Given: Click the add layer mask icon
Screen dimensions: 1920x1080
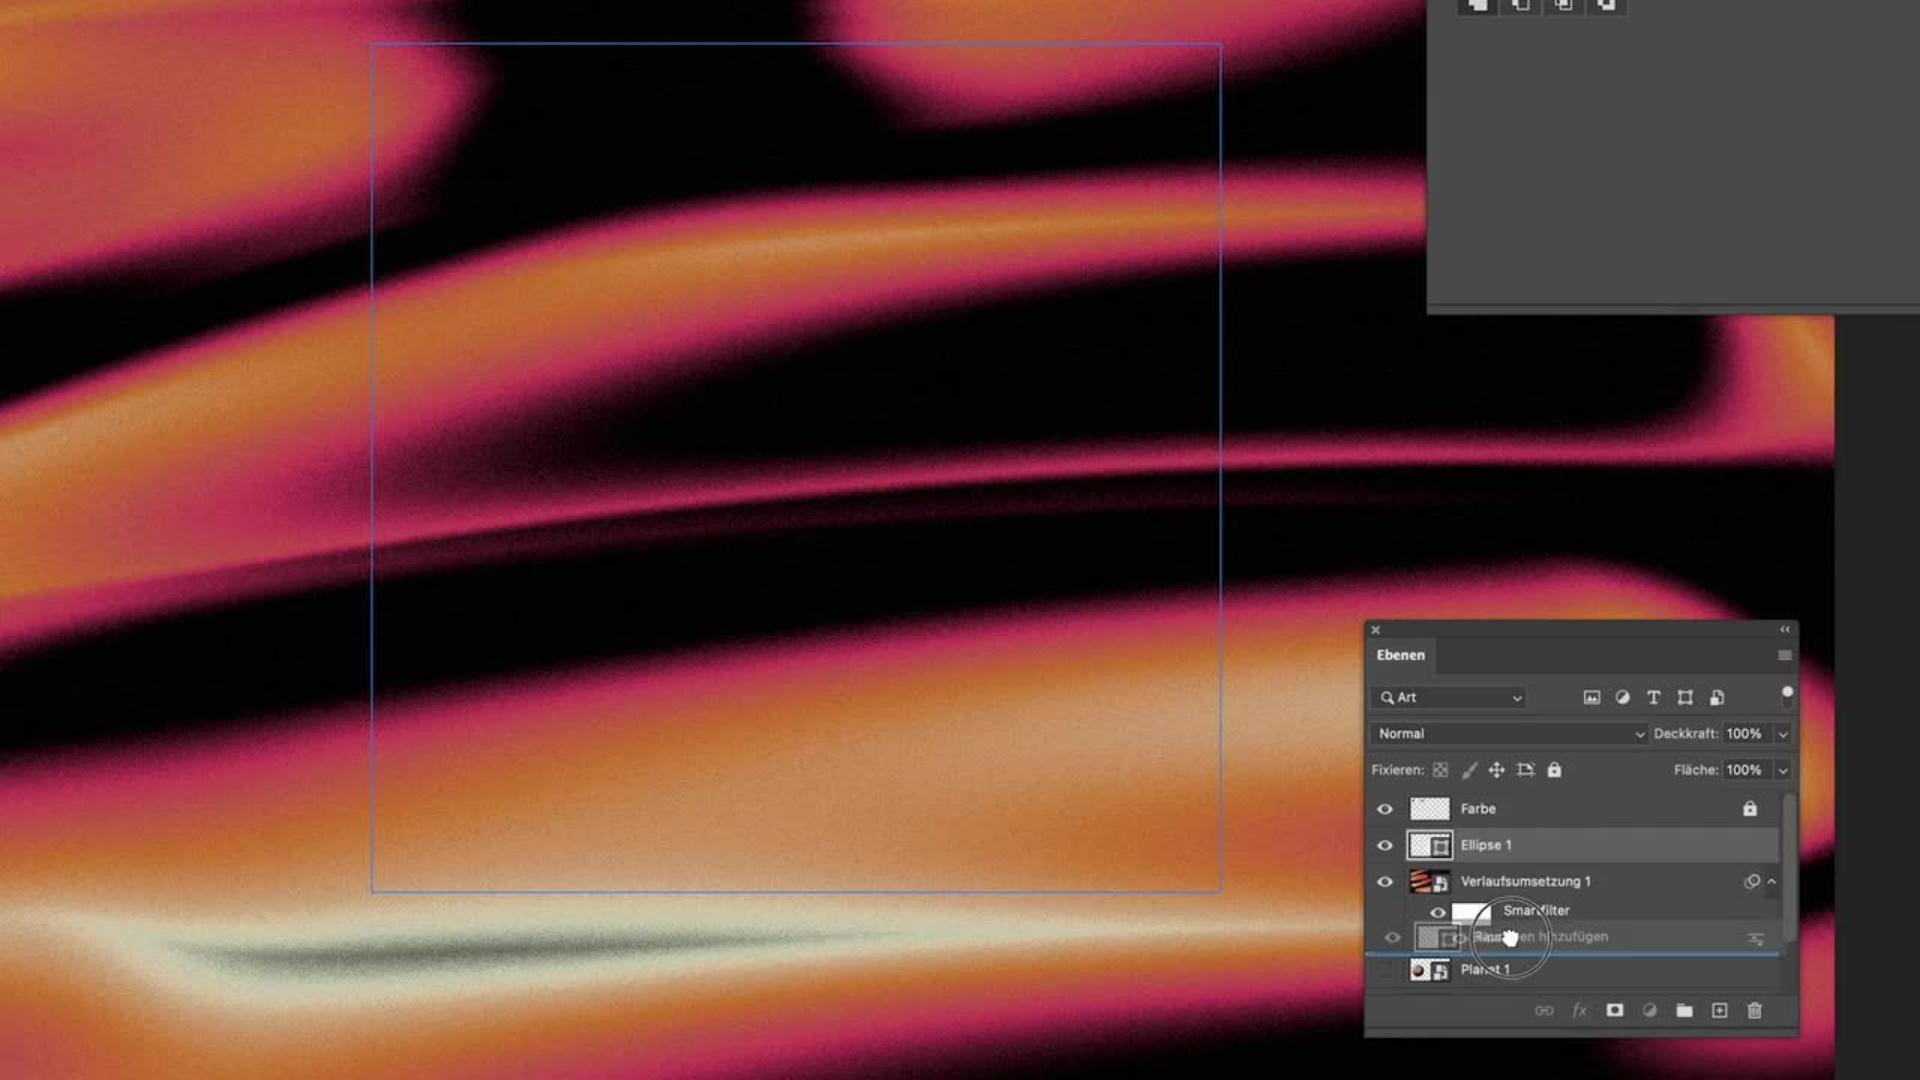Looking at the screenshot, I should click(x=1614, y=1011).
